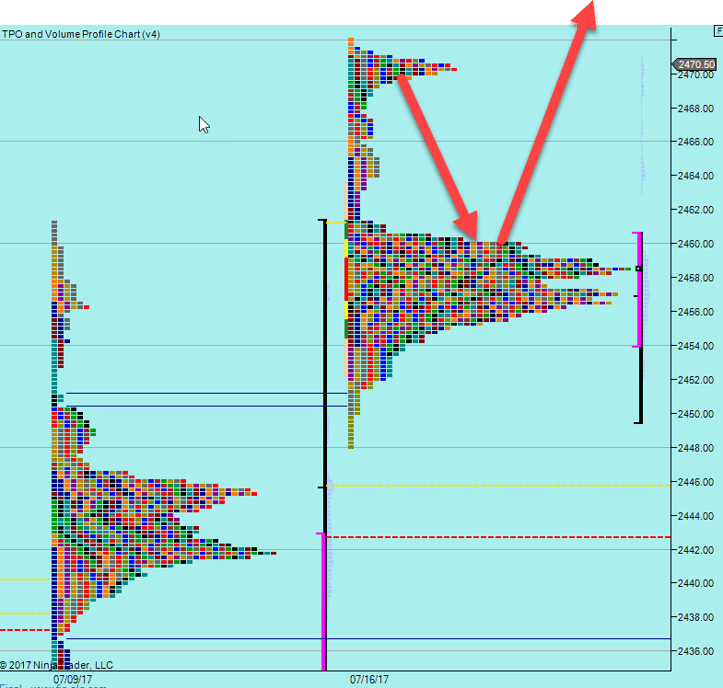Select the red dashed line near 2442.50
723x688 pixels.
coord(520,537)
